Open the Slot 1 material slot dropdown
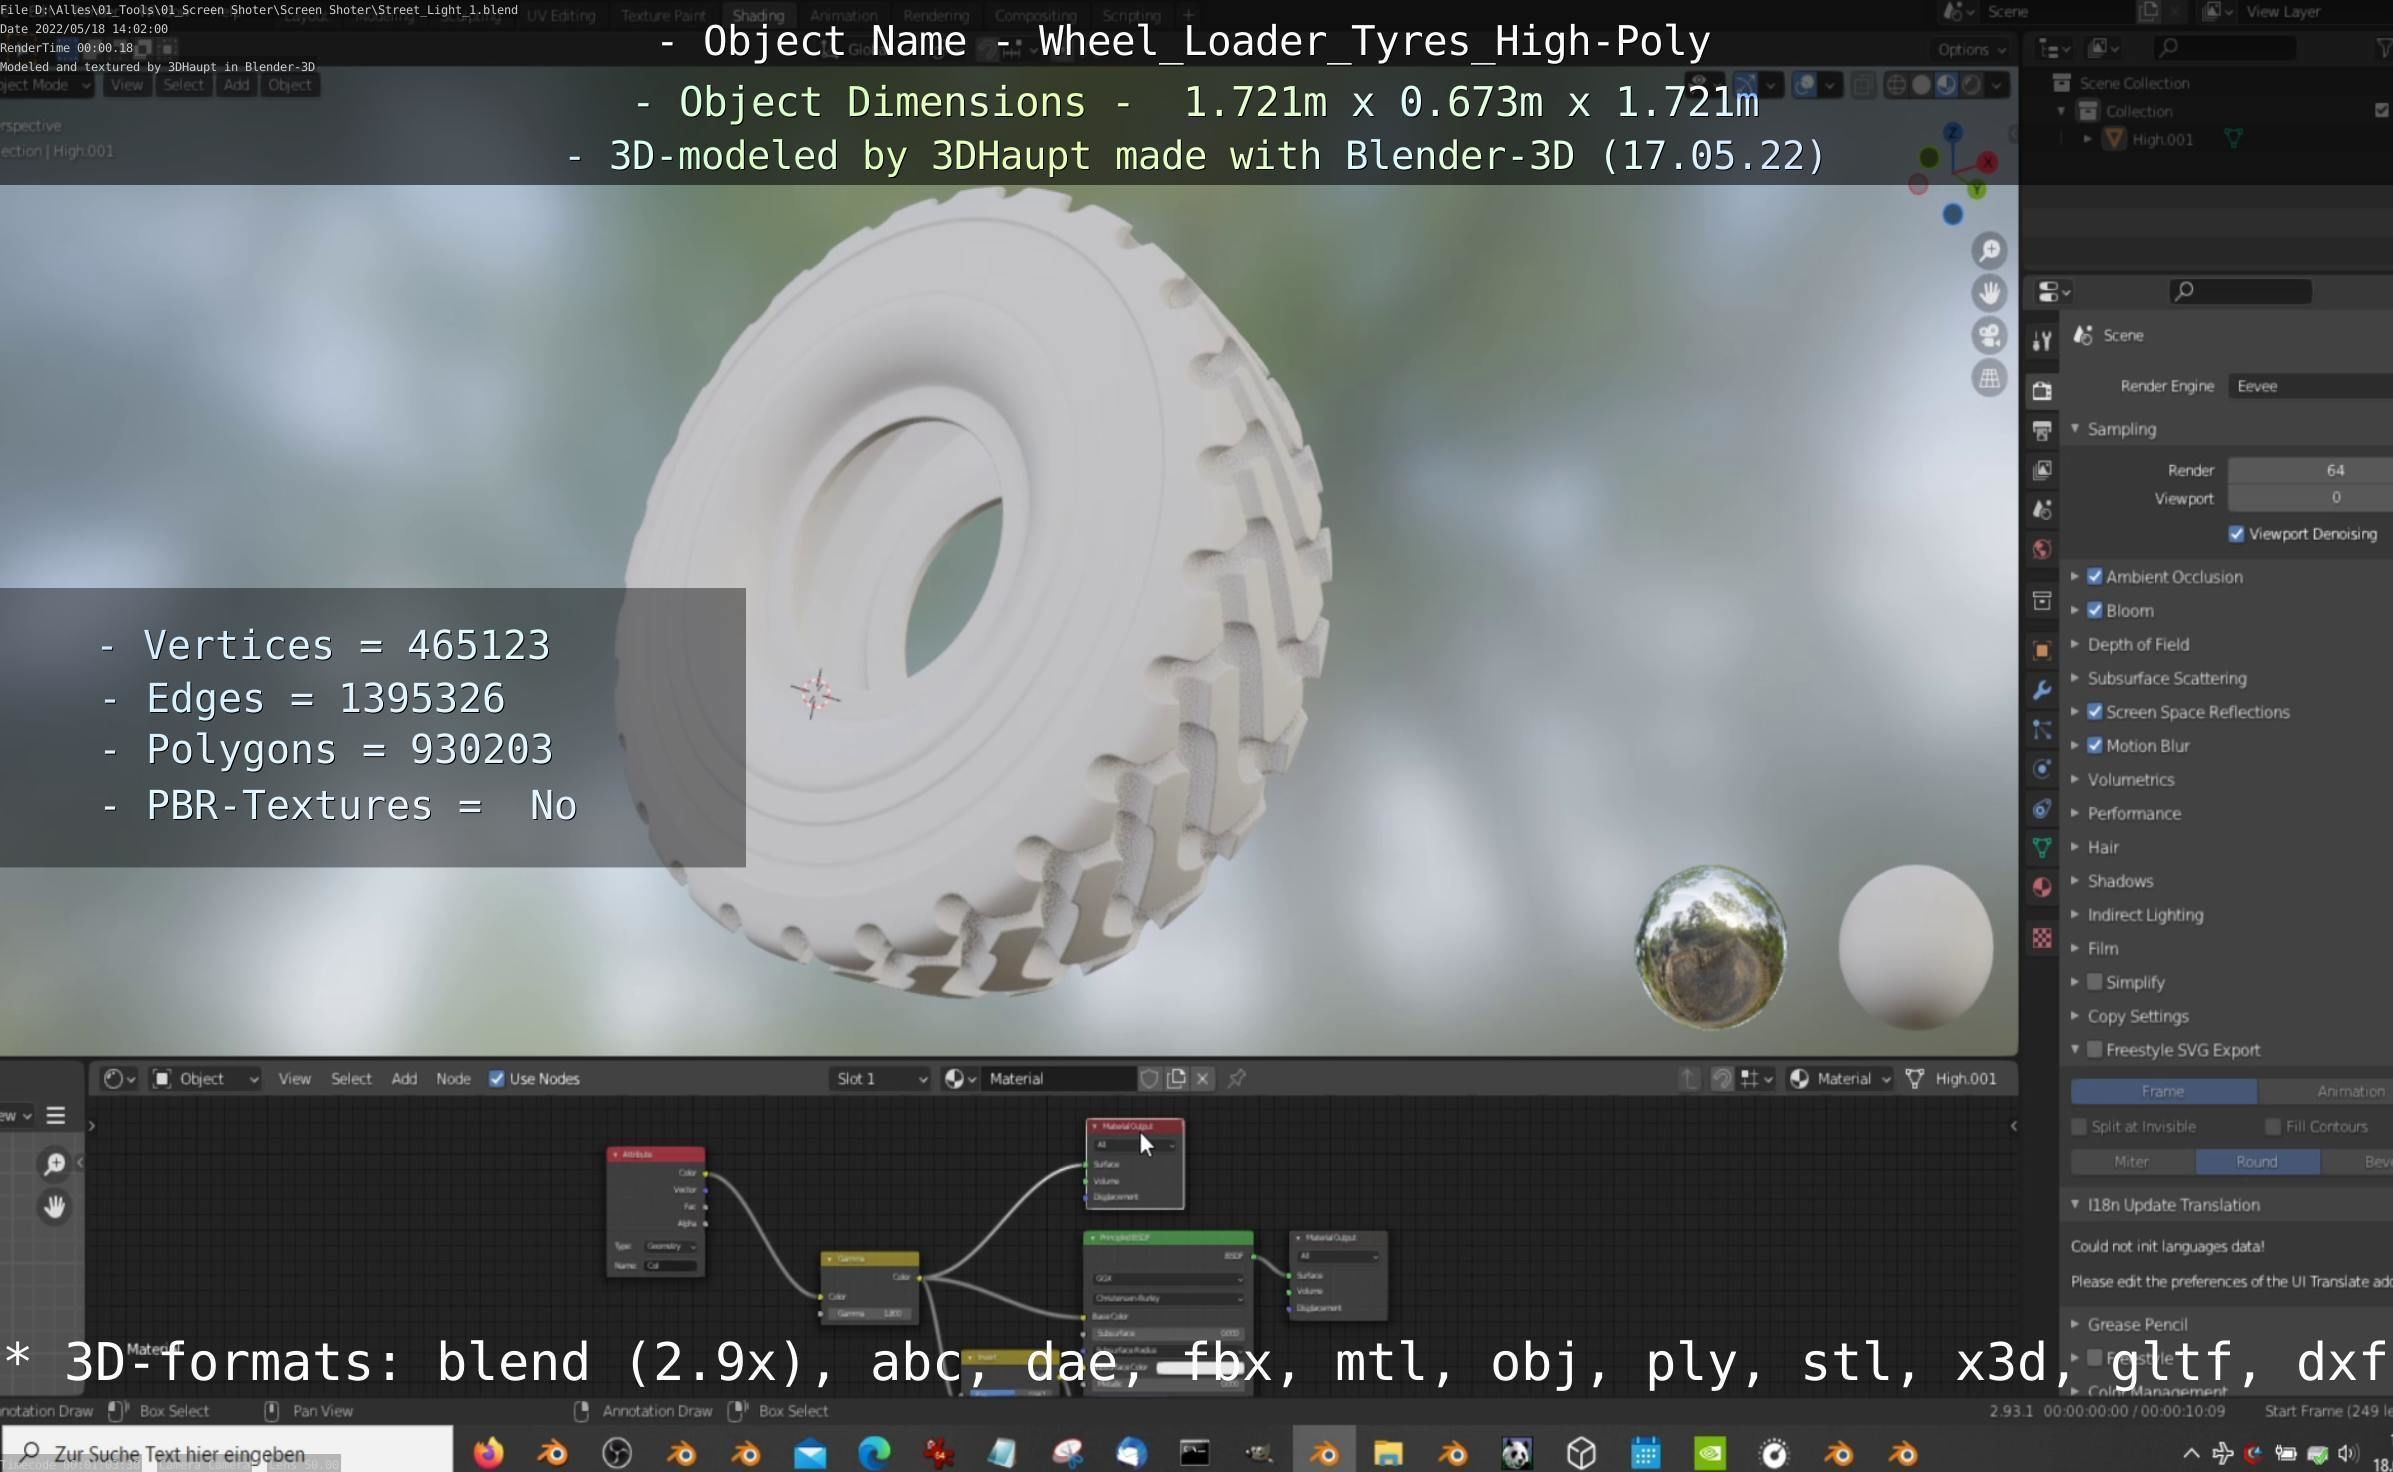The image size is (2393, 1472). click(x=880, y=1078)
